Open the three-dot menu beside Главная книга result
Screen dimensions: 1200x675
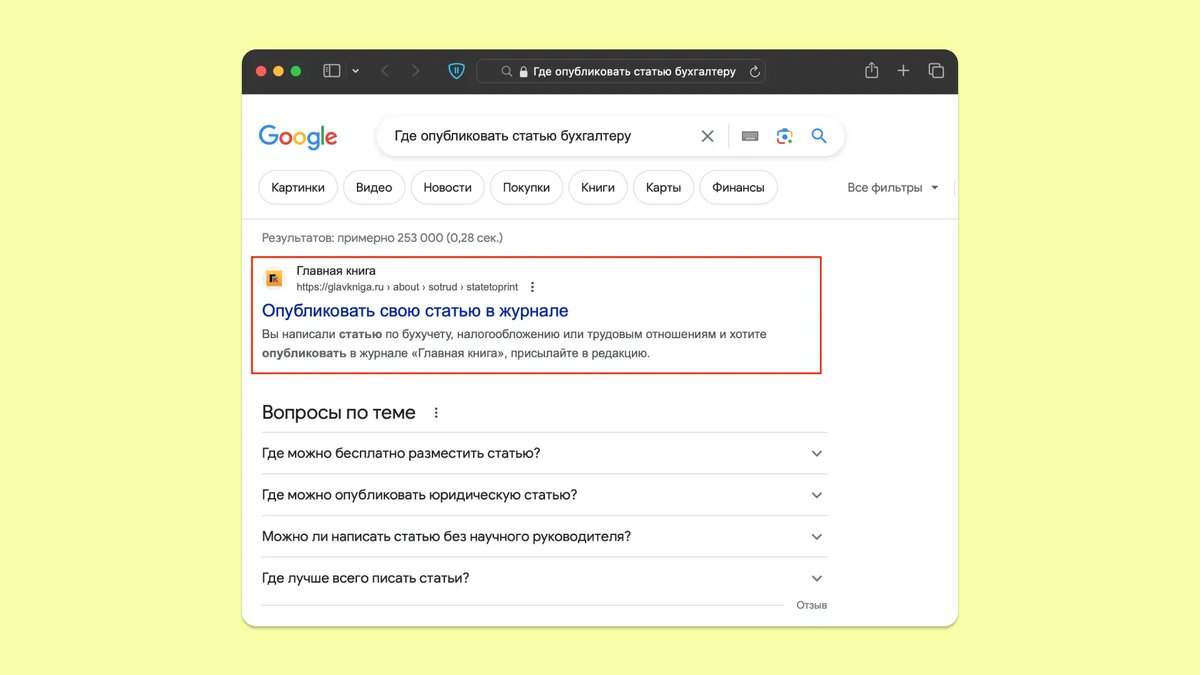pyautogui.click(x=532, y=287)
